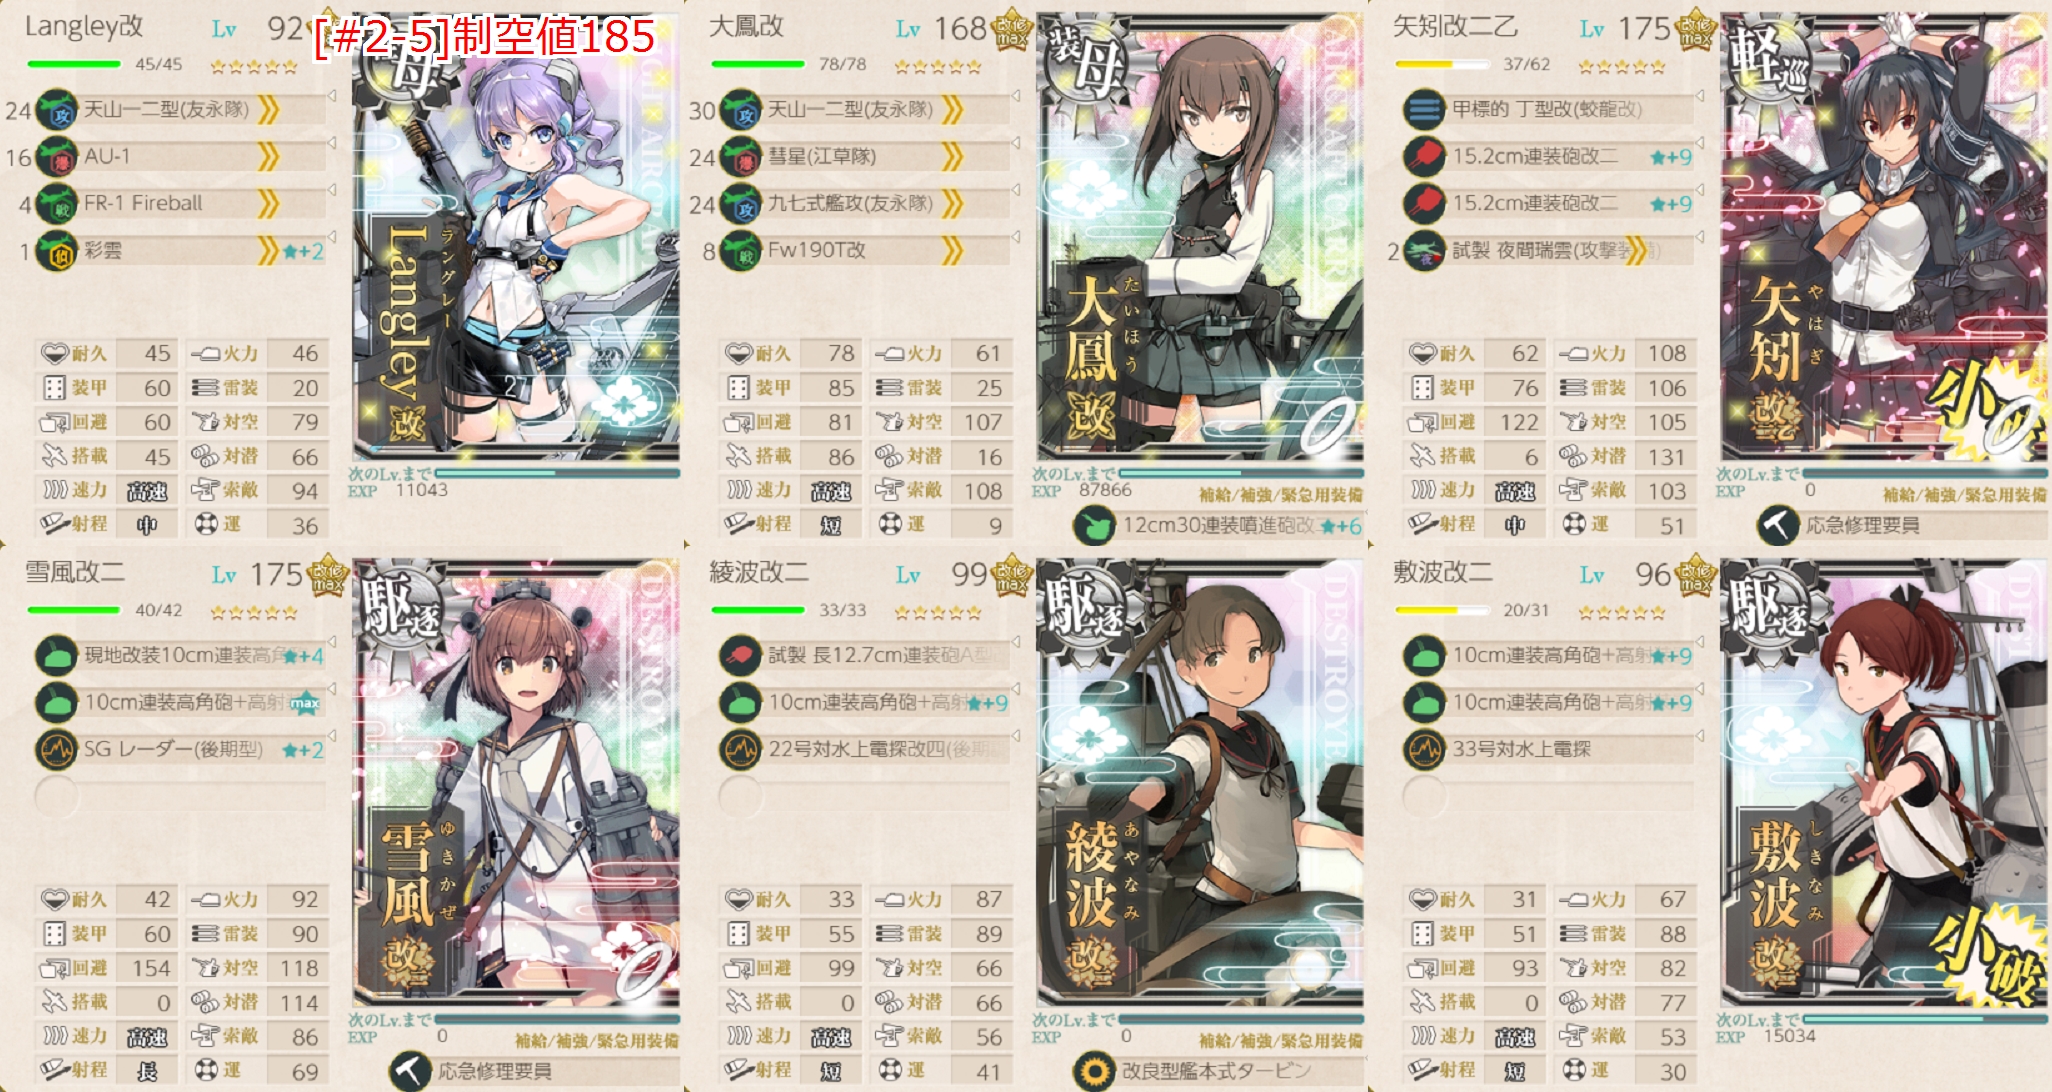Click the small arrow beside Langley's AU-1 slot
This screenshot has width=2052, height=1092.
point(332,144)
